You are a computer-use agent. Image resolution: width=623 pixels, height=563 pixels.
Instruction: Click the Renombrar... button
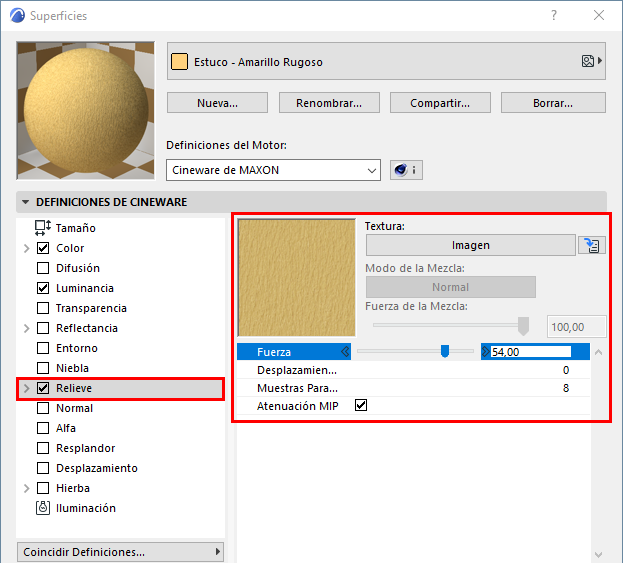pos(329,103)
